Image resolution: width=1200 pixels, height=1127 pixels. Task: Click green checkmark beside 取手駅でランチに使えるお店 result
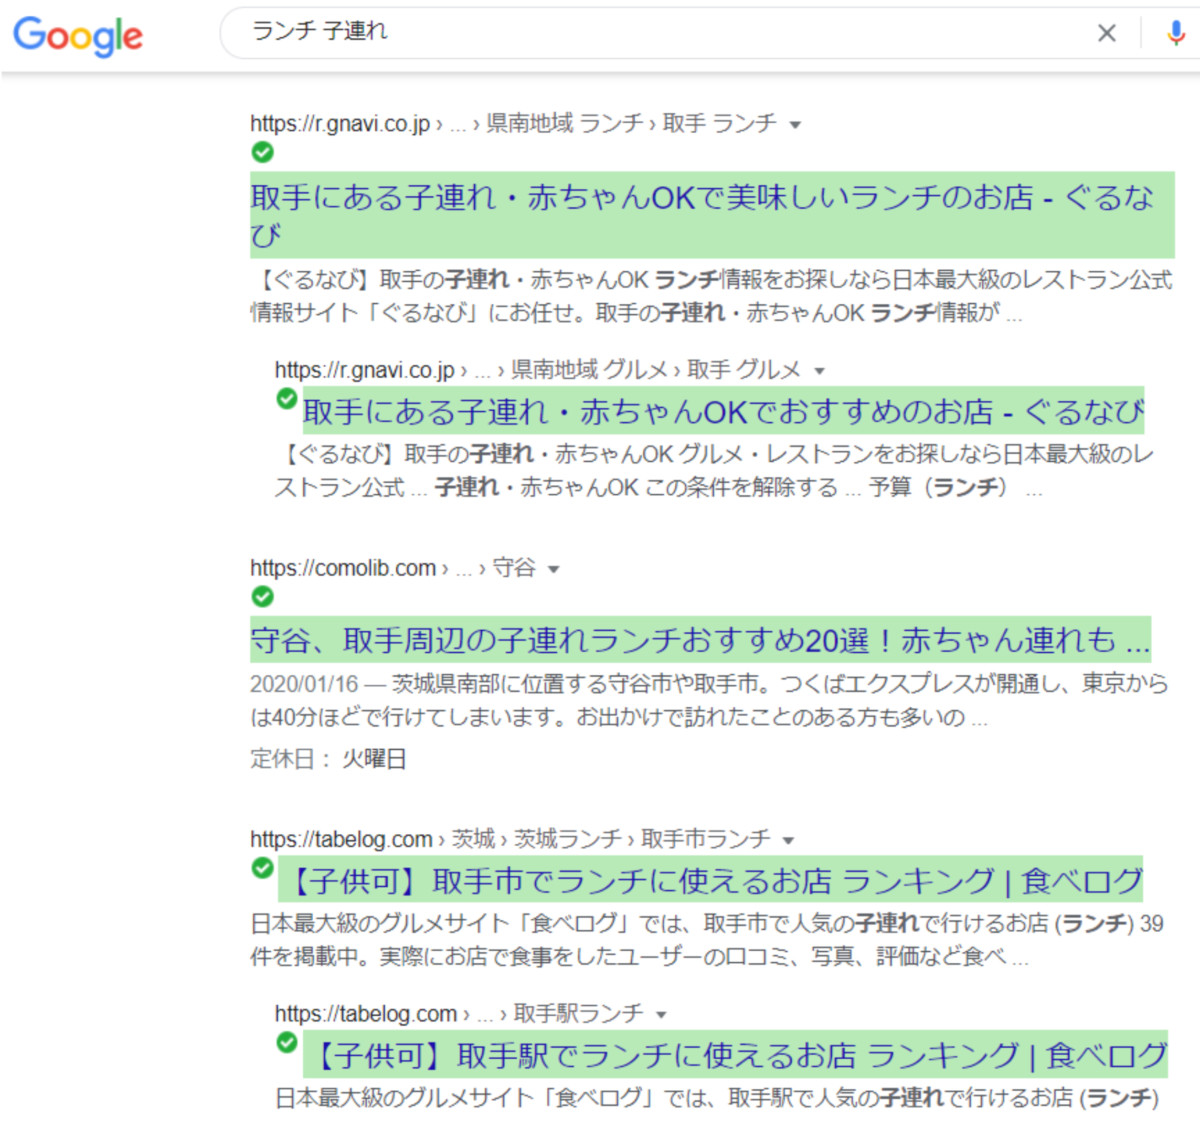287,1042
